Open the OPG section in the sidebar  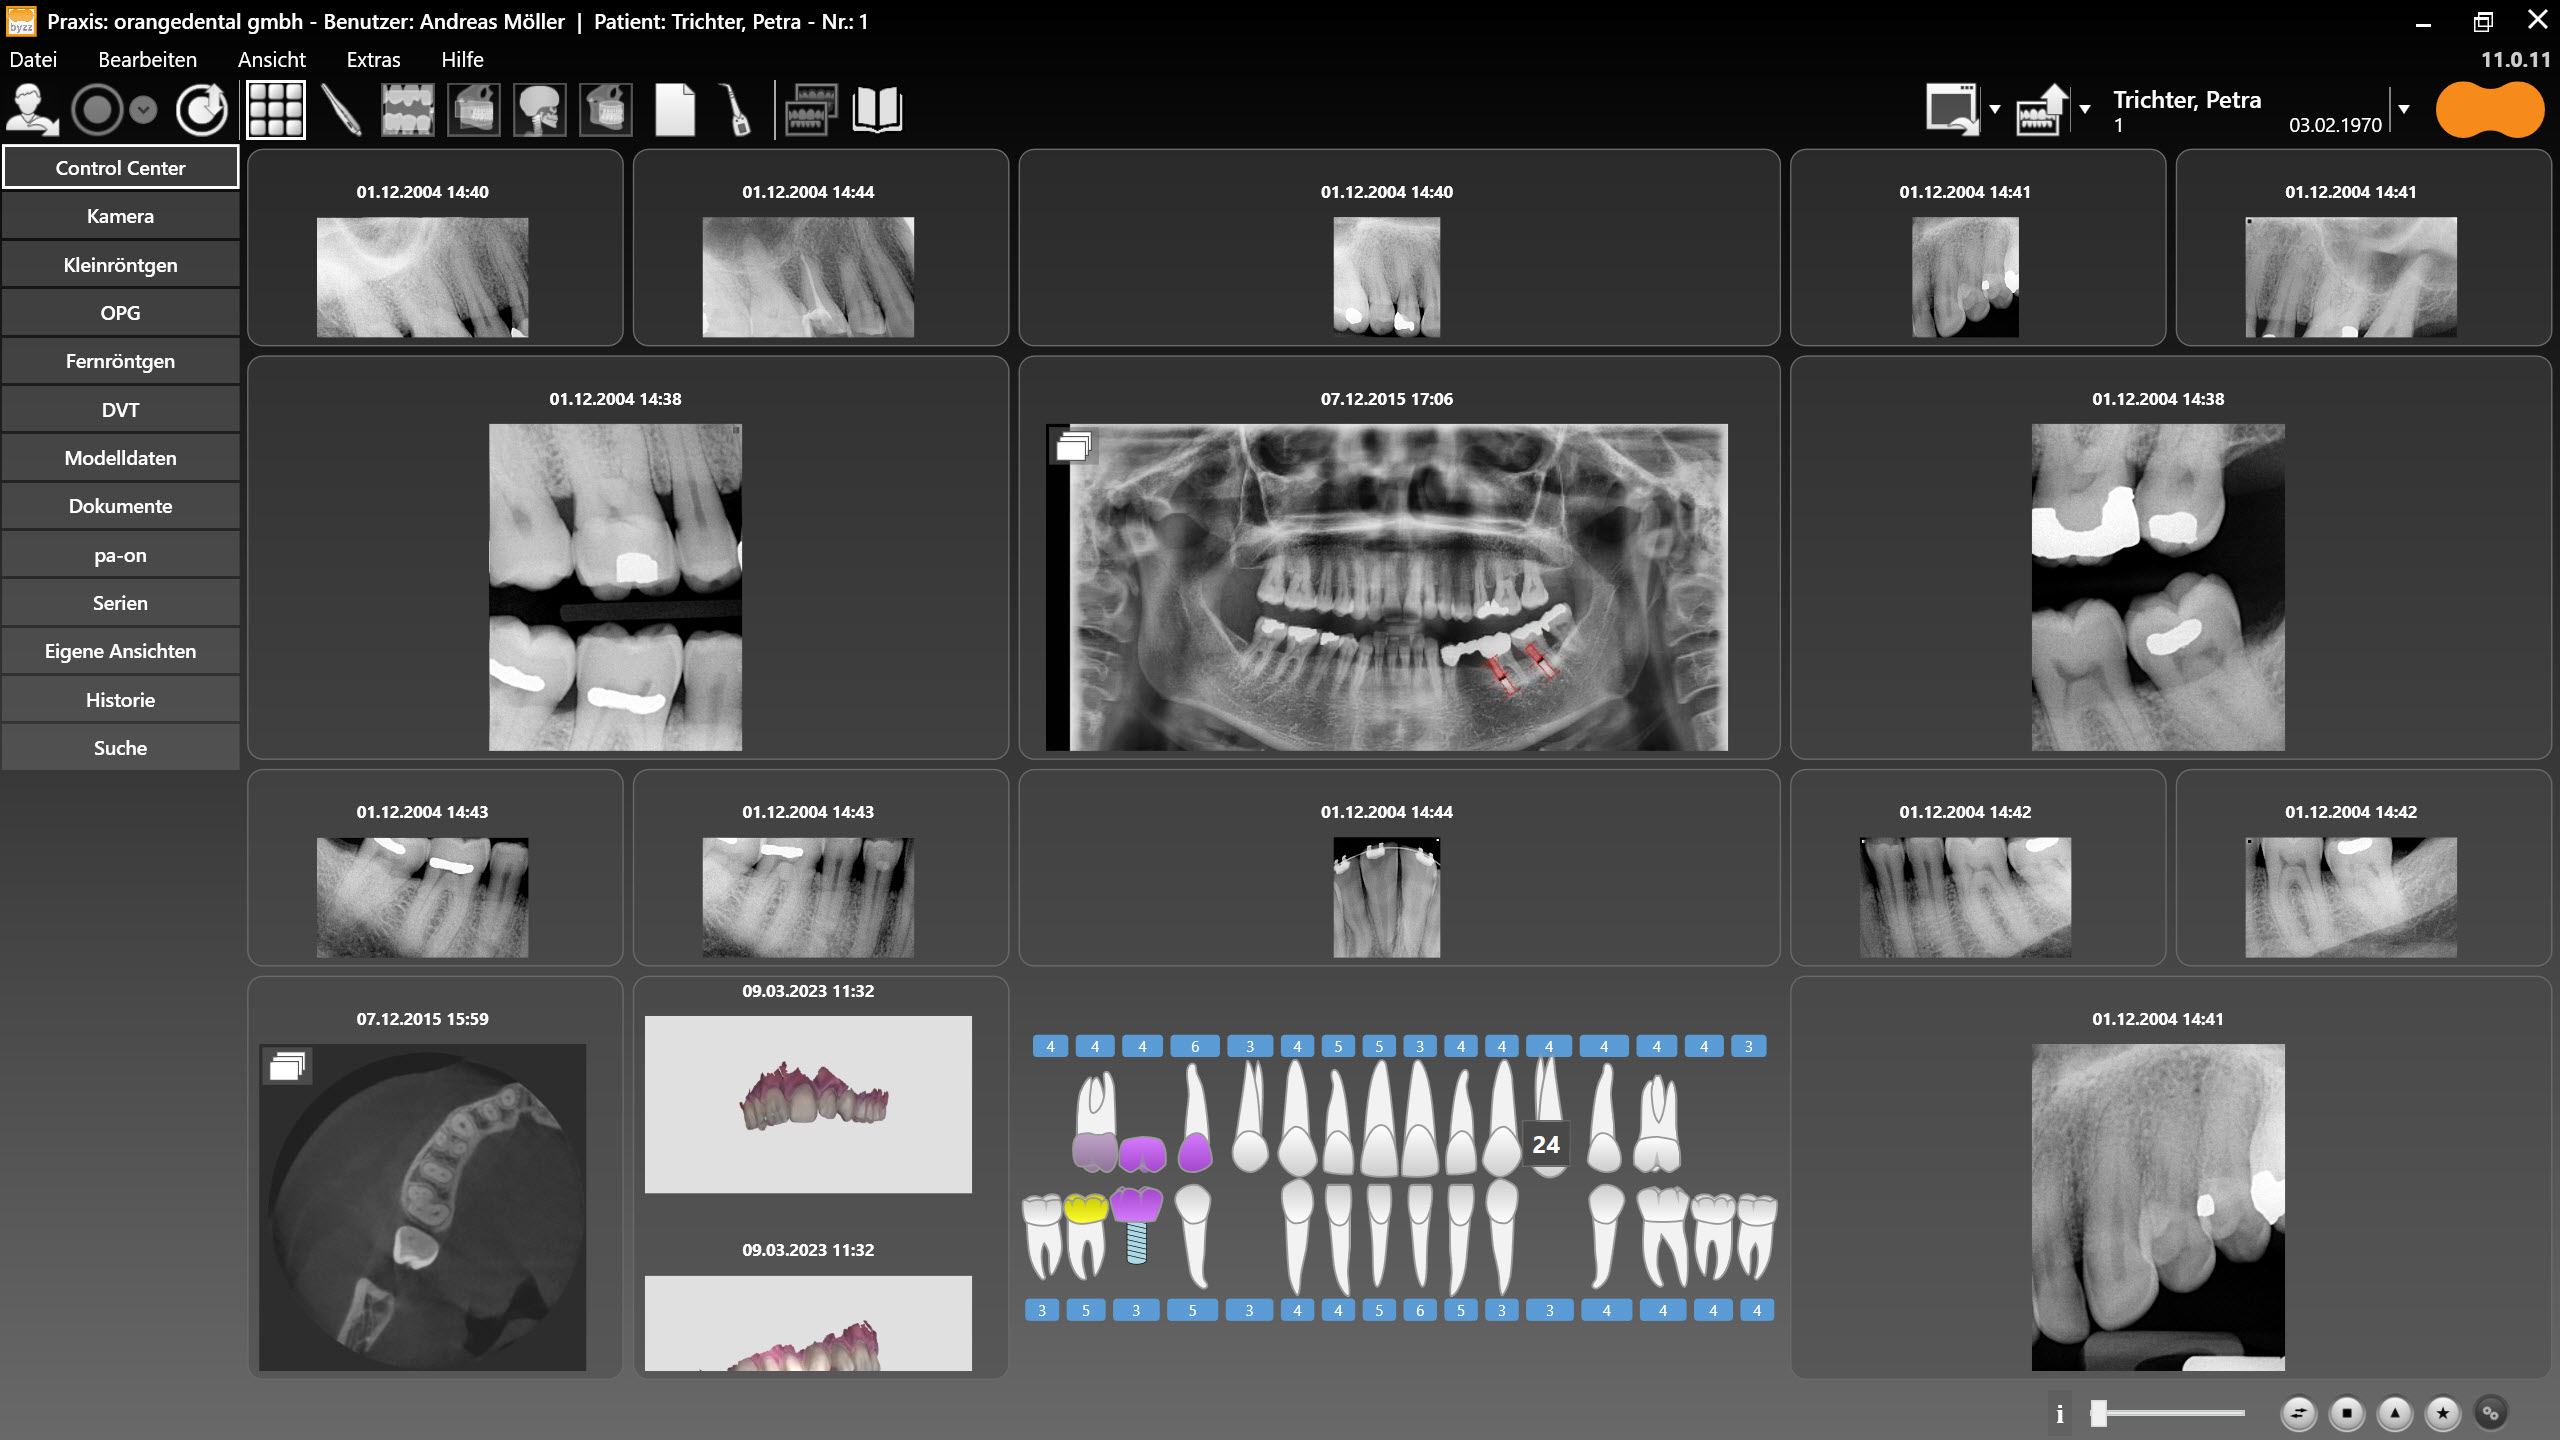click(120, 313)
